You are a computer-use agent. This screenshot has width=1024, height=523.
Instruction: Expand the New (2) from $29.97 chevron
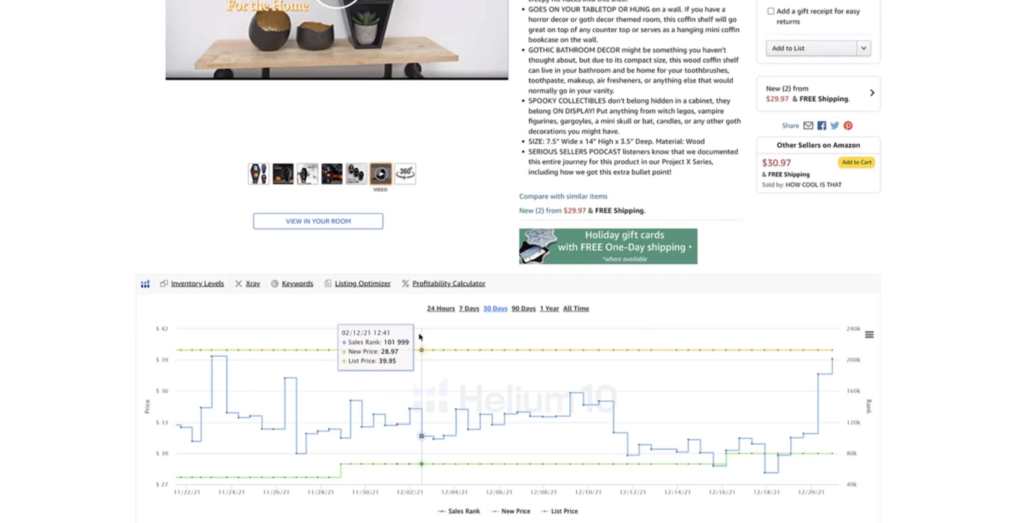point(872,93)
